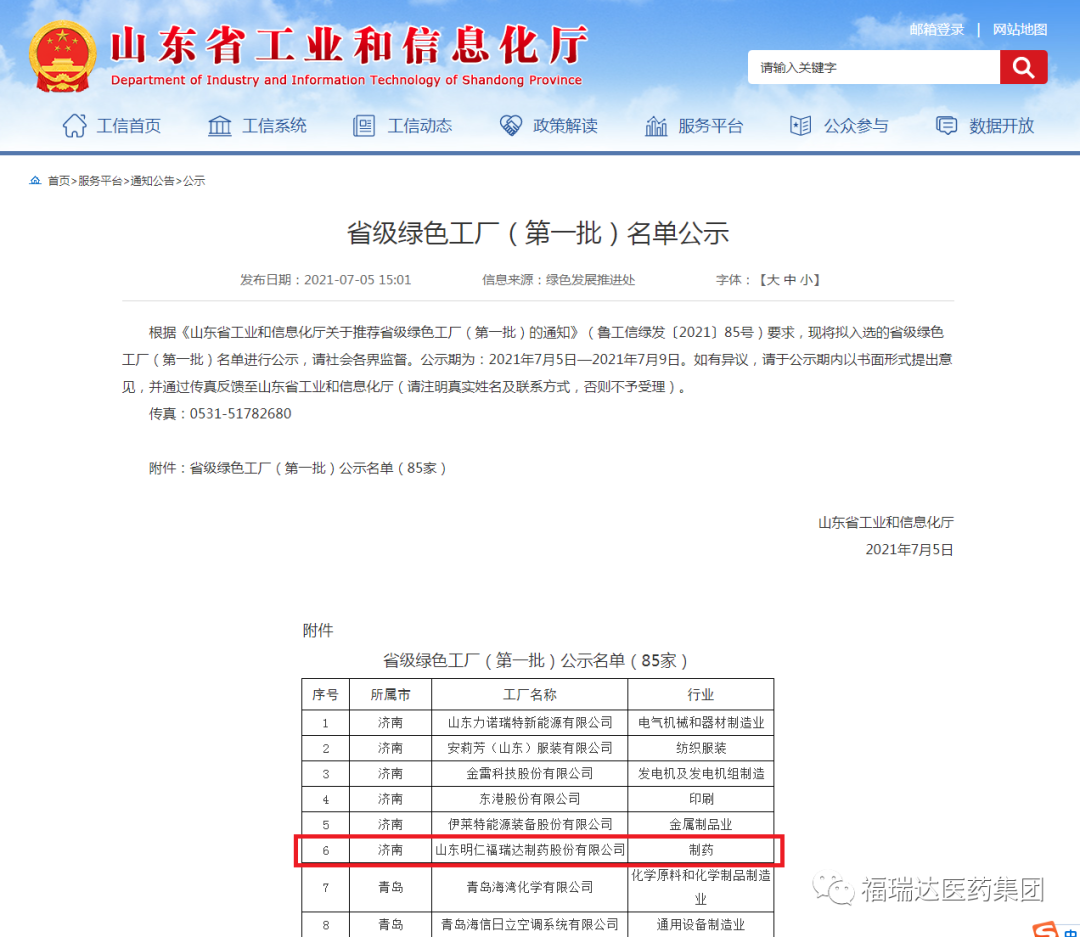This screenshot has height=937, width=1080.
Task: Click the attachment line 省级绿色工厂（第一批）公示名单（85家）
Action: [318, 468]
